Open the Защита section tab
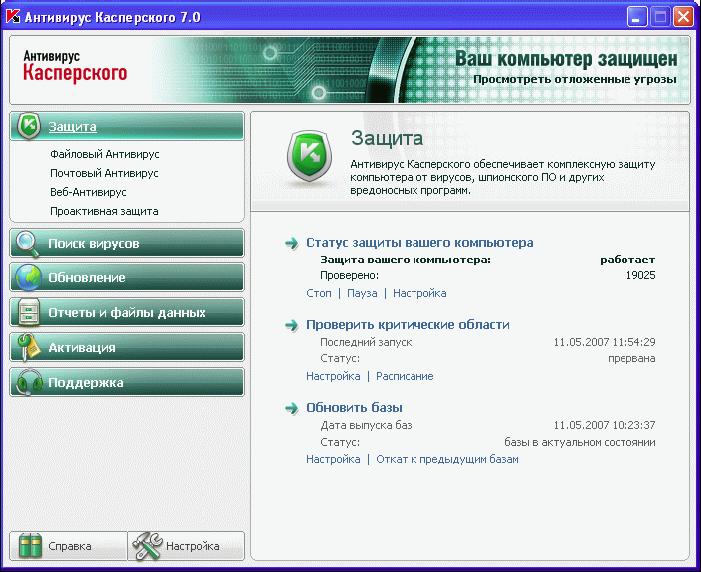The image size is (701, 572). tap(127, 127)
